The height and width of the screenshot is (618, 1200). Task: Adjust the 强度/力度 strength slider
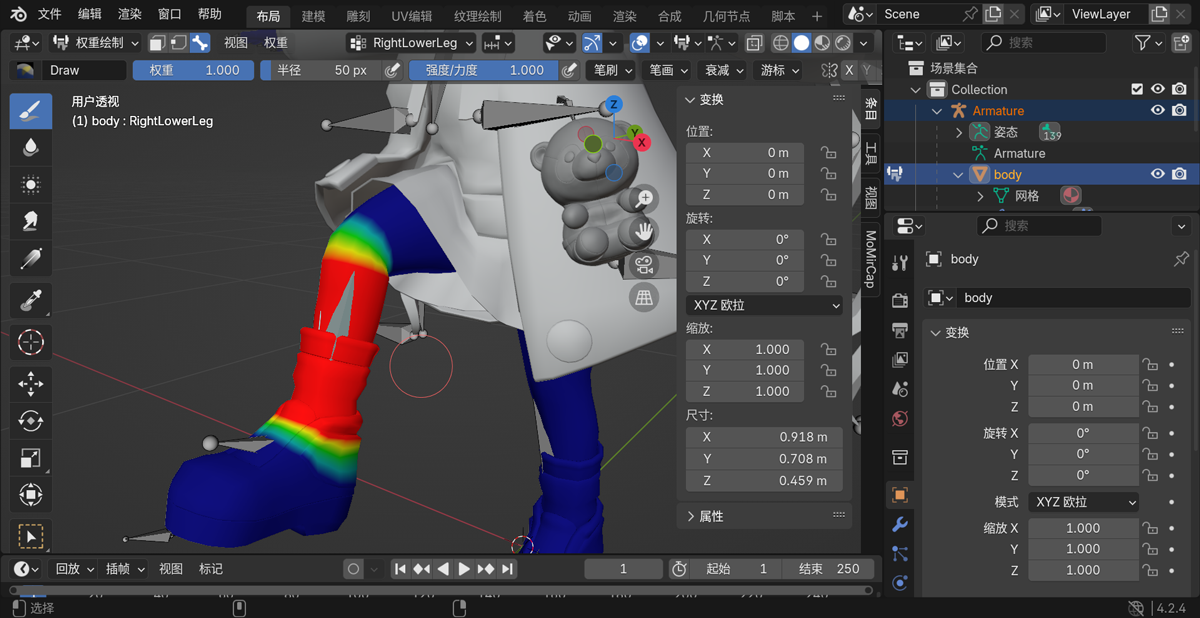coord(484,70)
